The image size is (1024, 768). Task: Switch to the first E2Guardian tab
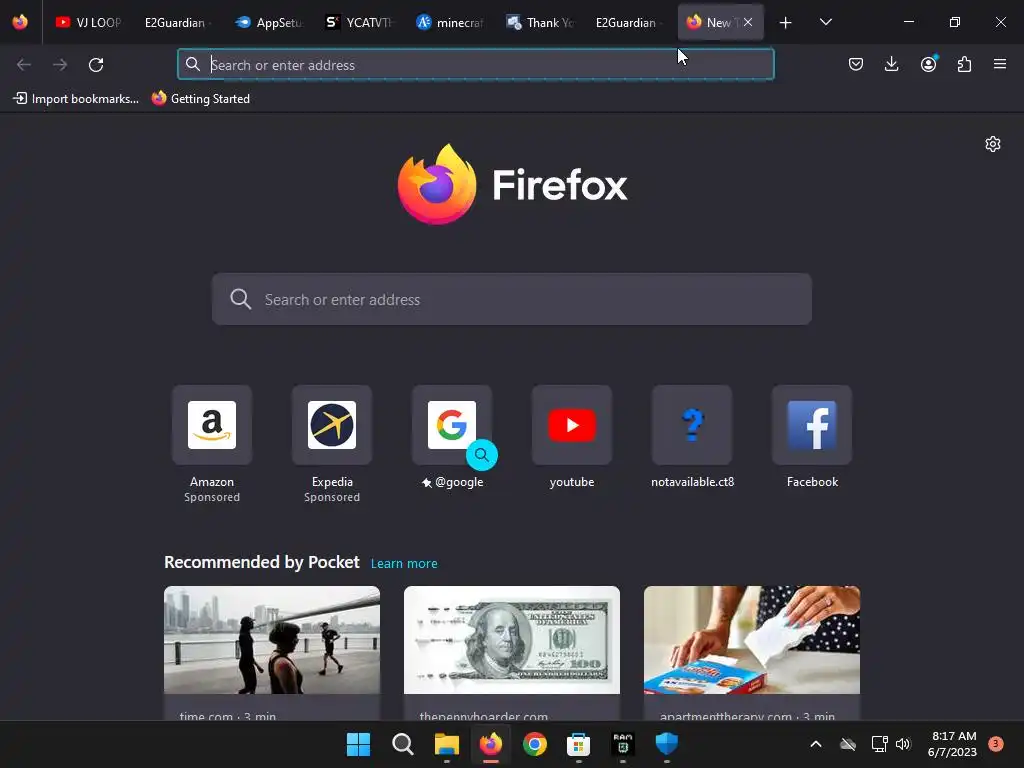176,22
